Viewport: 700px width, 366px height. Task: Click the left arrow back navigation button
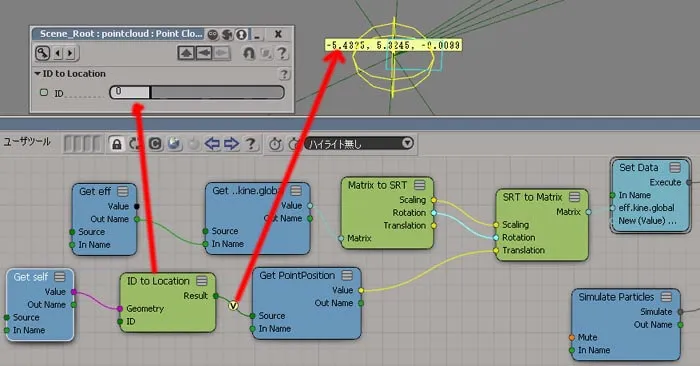pos(204,53)
